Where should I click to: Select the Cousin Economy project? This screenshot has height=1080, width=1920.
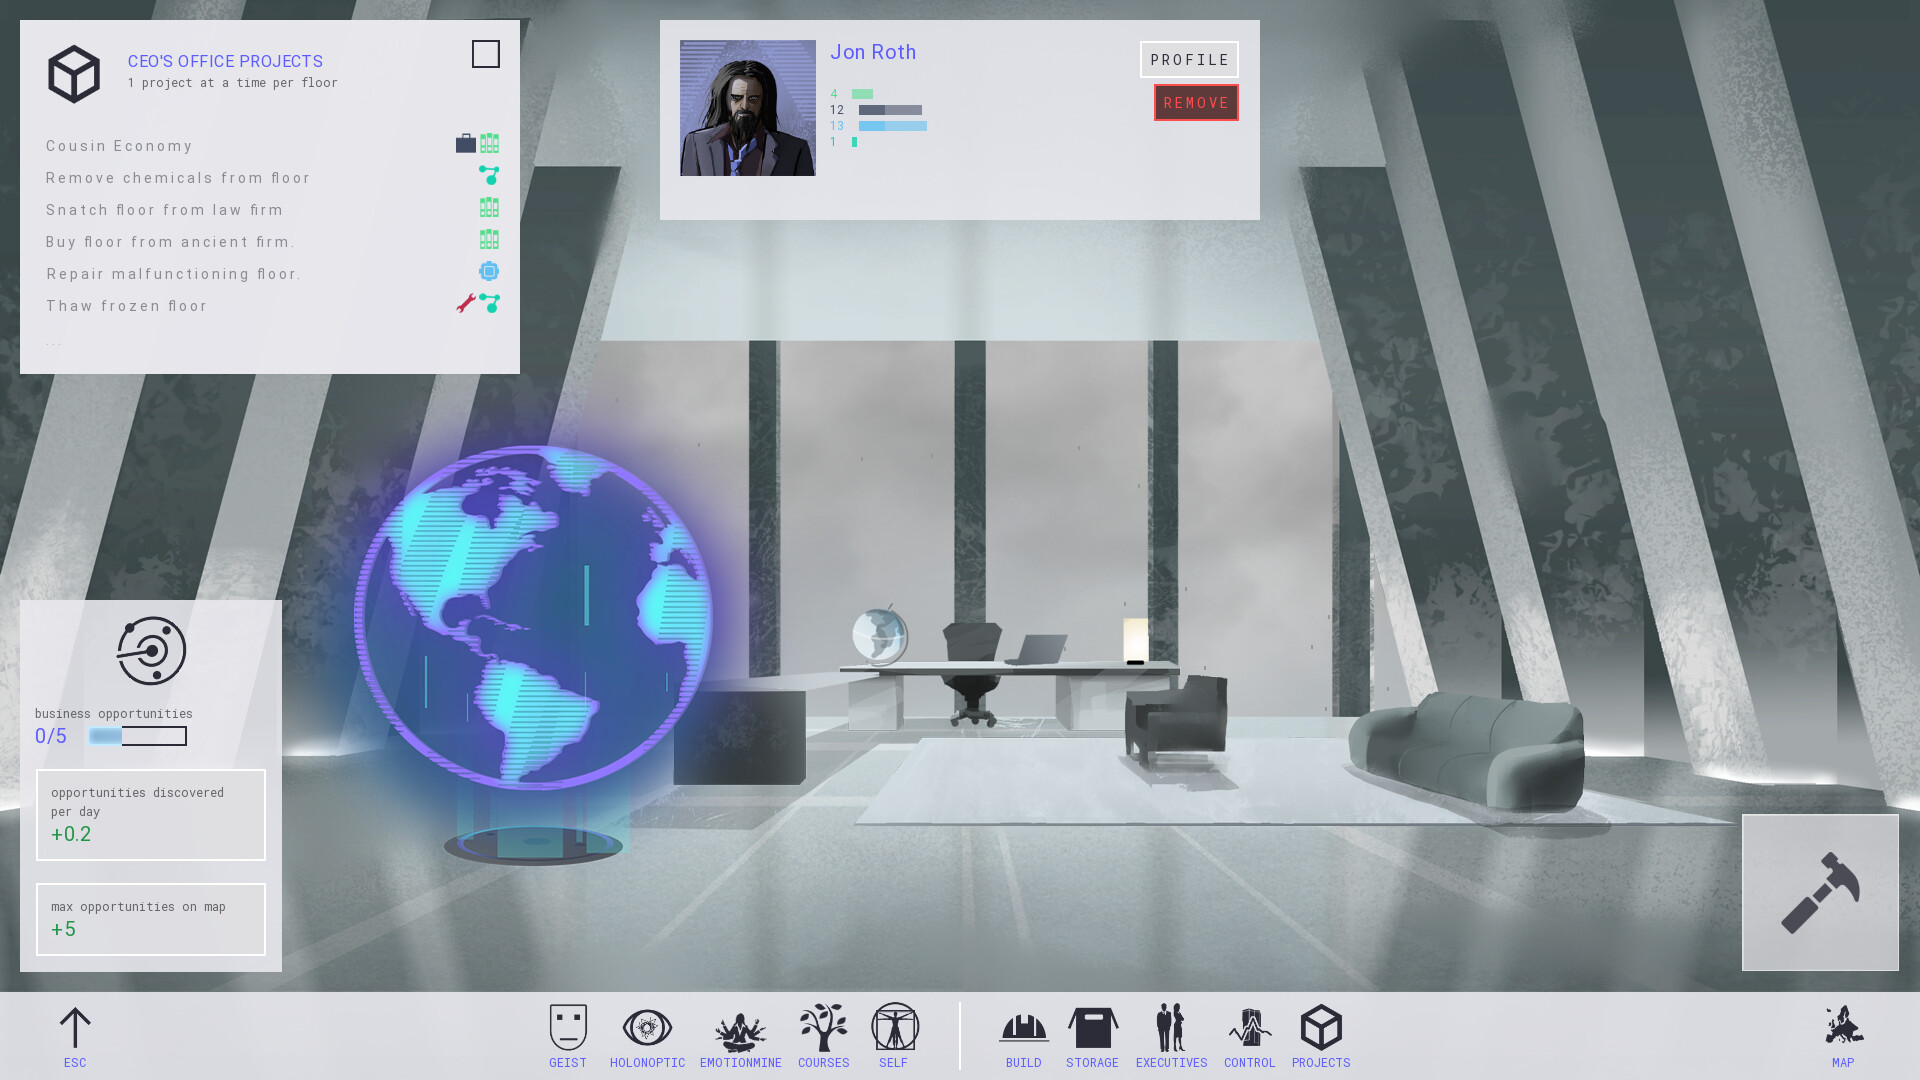[x=119, y=146]
